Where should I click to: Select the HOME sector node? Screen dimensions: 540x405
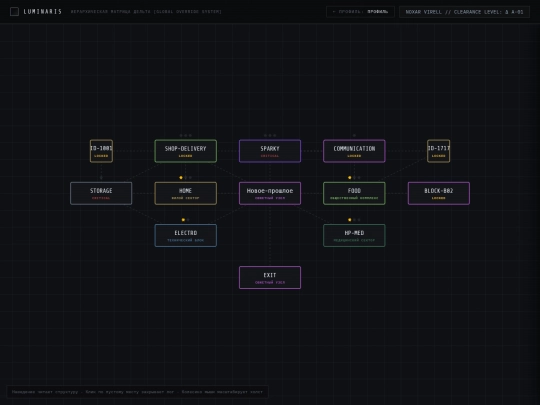(x=186, y=193)
